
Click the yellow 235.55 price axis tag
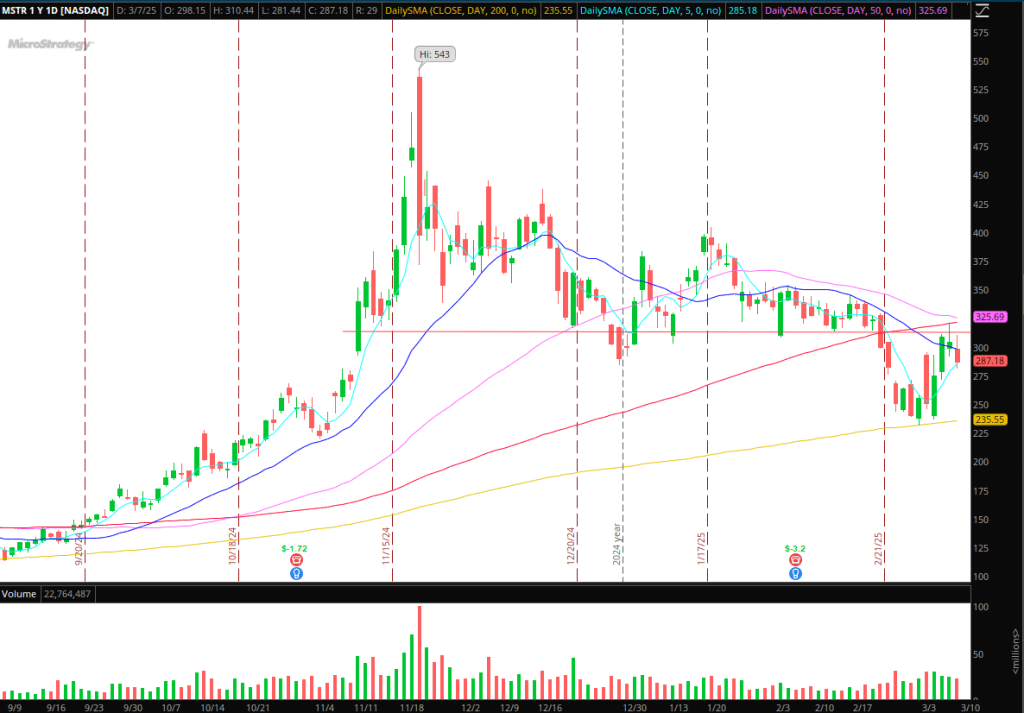click(x=989, y=419)
